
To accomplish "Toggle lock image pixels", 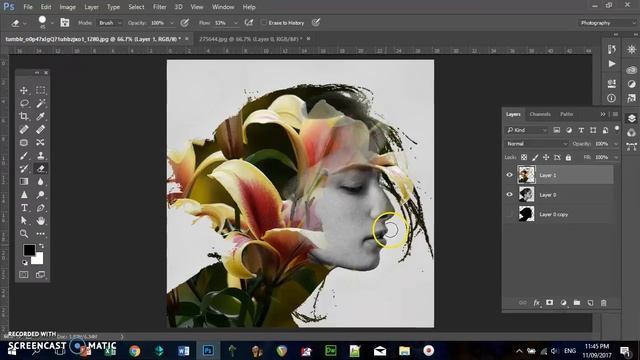I will pos(535,157).
